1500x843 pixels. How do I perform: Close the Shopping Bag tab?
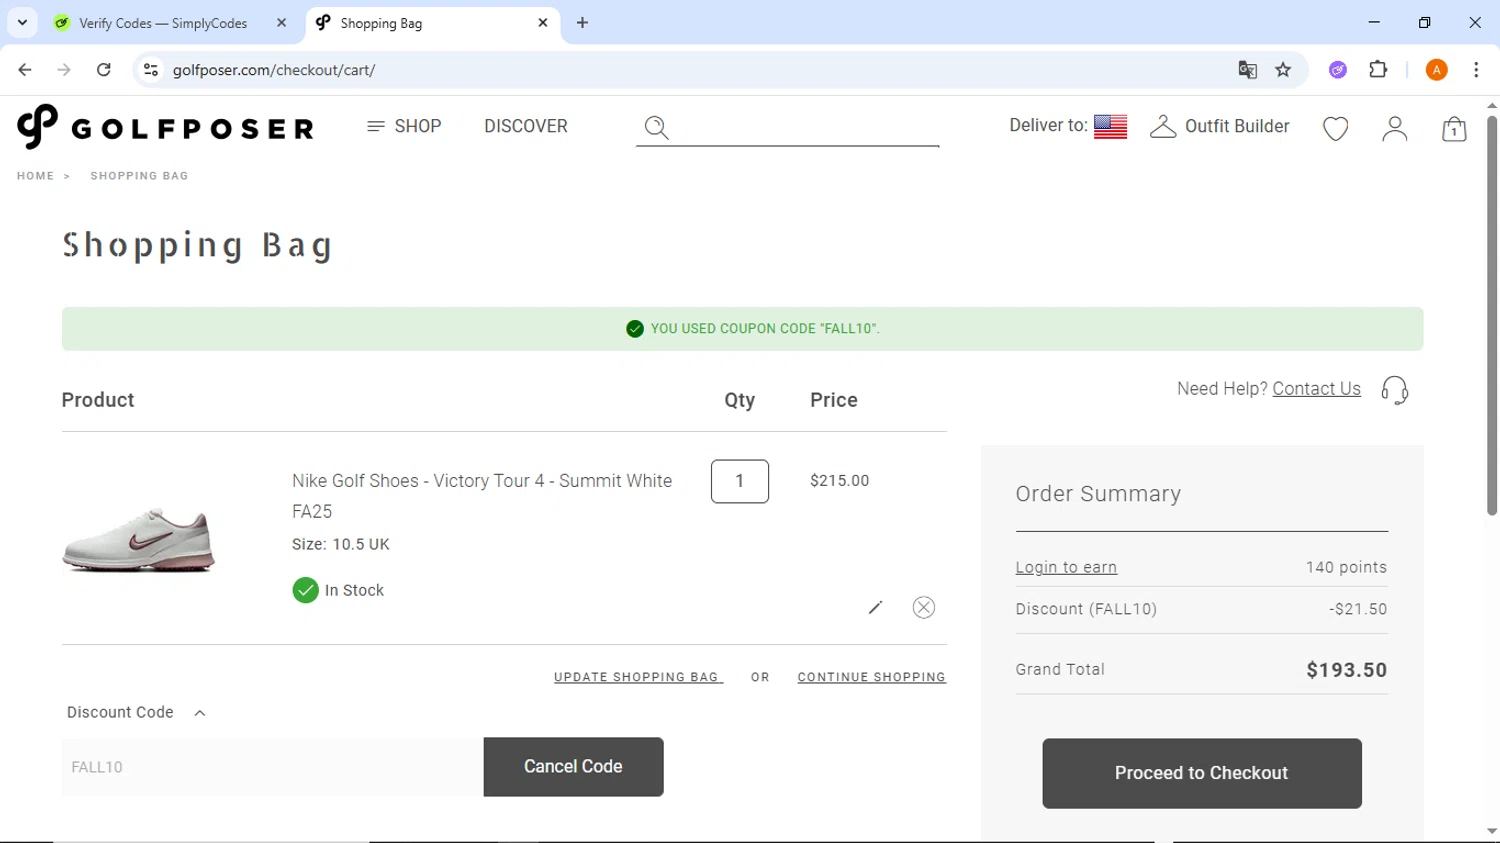543,22
